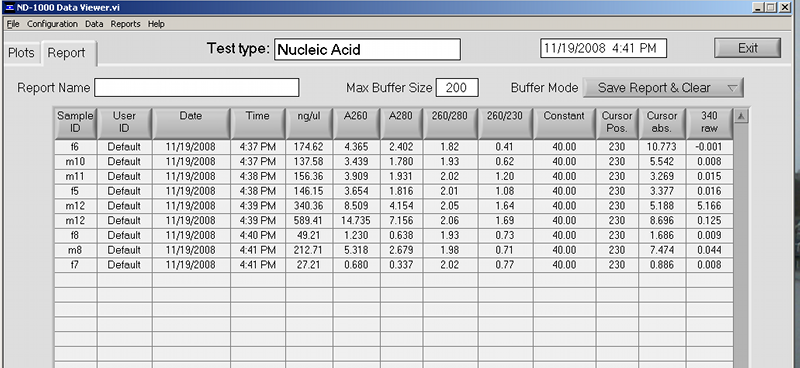This screenshot has height=368, width=800.
Task: Select sample ID cell f8
Action: (75, 236)
